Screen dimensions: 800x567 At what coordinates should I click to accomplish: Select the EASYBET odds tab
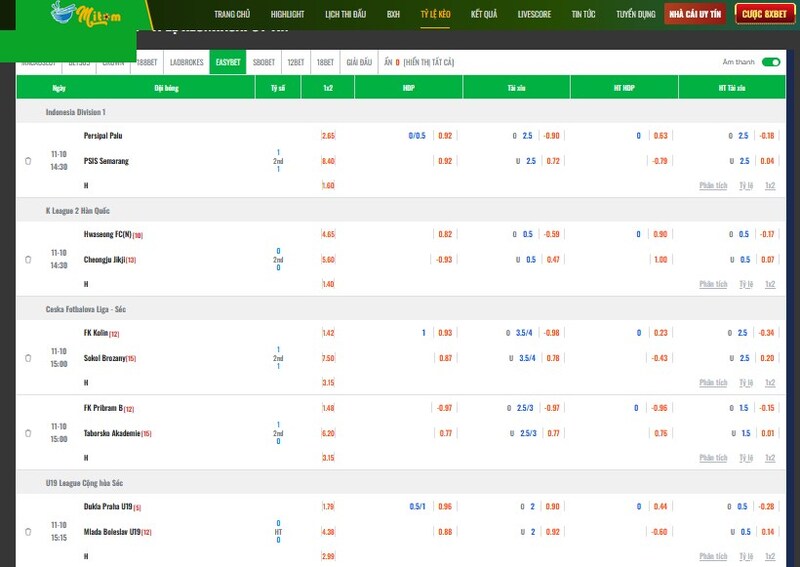coord(228,62)
